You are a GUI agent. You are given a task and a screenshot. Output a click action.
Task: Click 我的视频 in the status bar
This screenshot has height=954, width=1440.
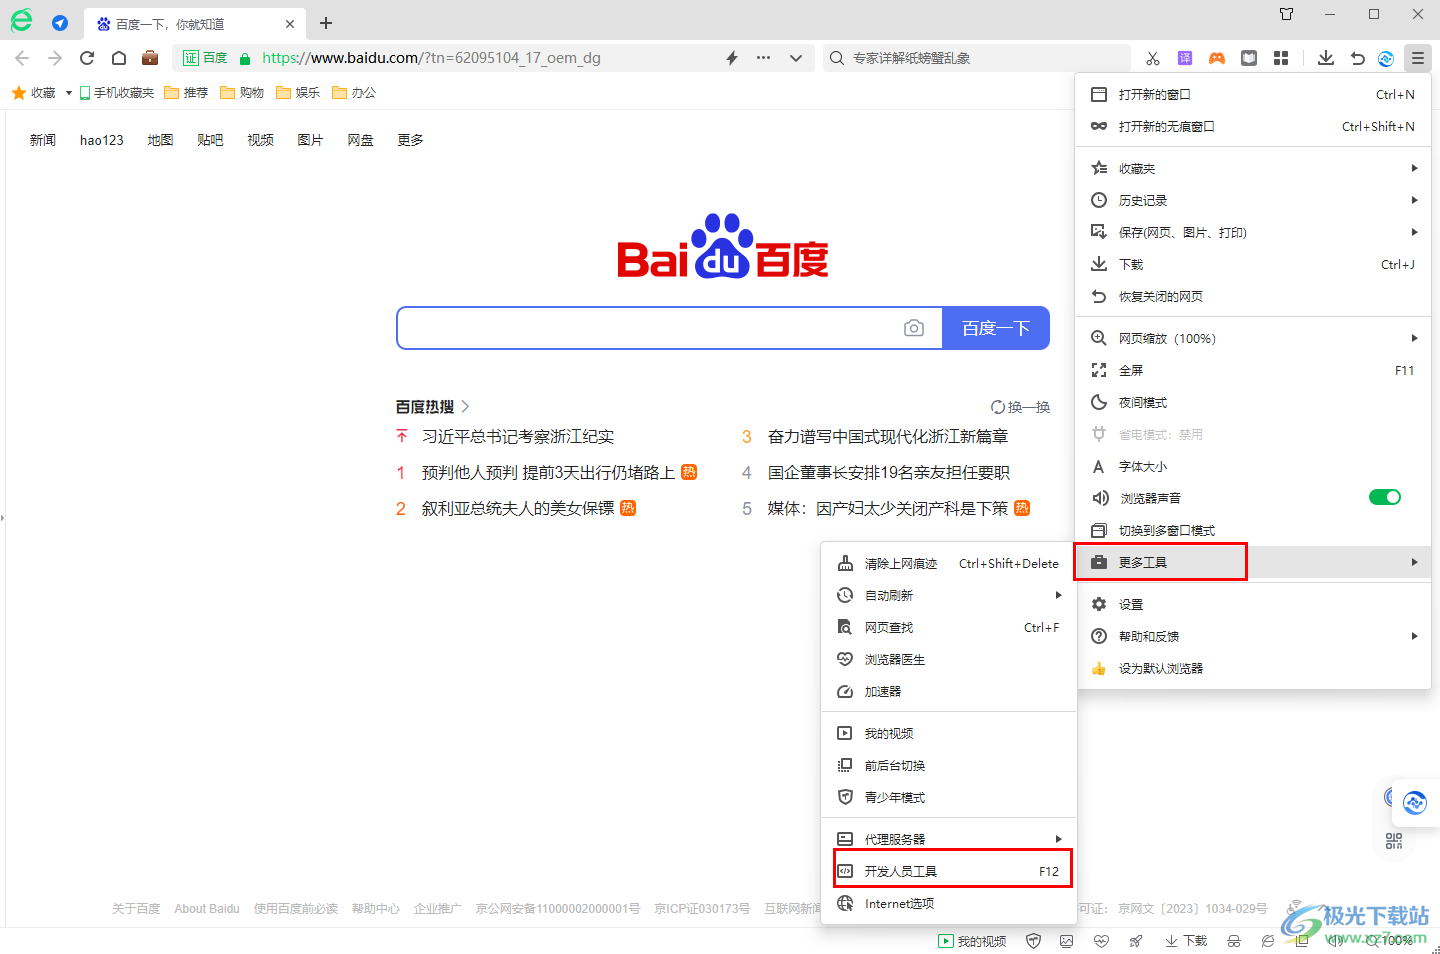973,941
